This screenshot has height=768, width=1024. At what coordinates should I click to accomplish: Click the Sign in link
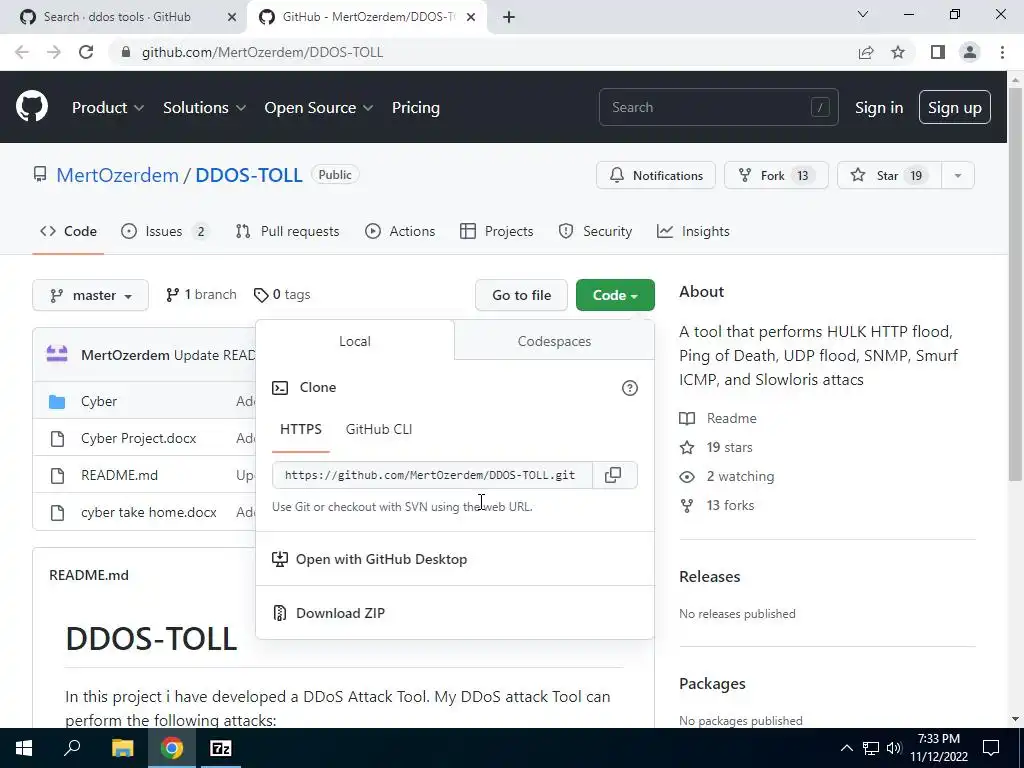point(879,108)
